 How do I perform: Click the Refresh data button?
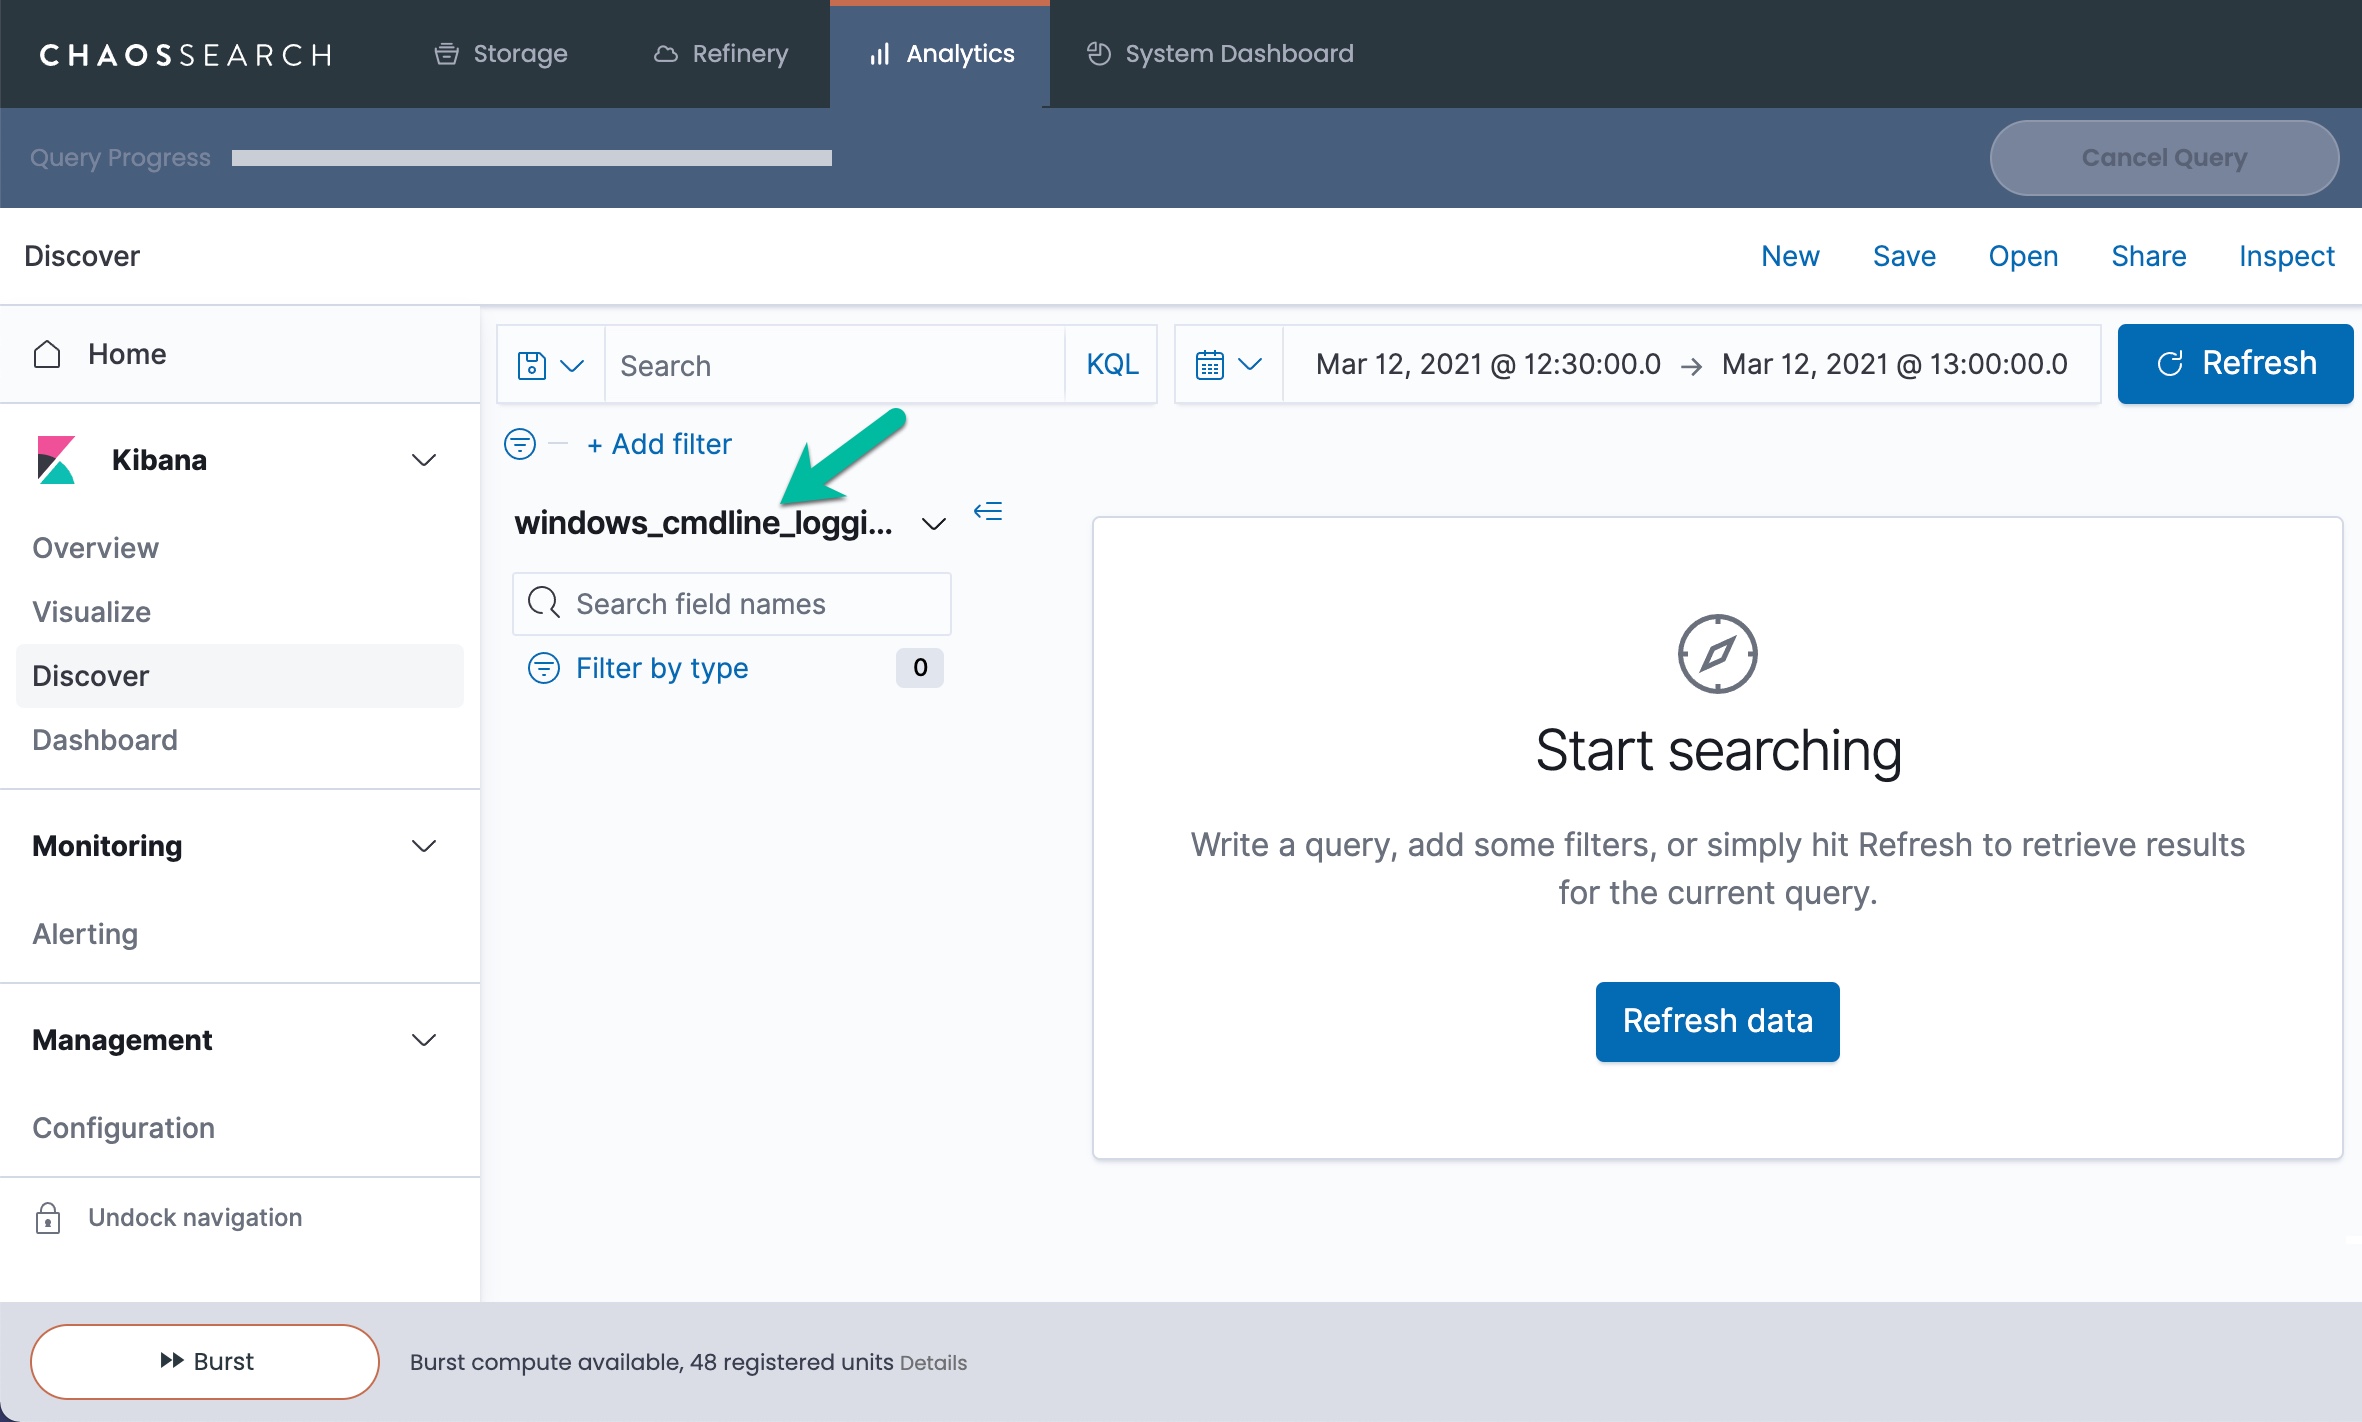coord(1717,1021)
